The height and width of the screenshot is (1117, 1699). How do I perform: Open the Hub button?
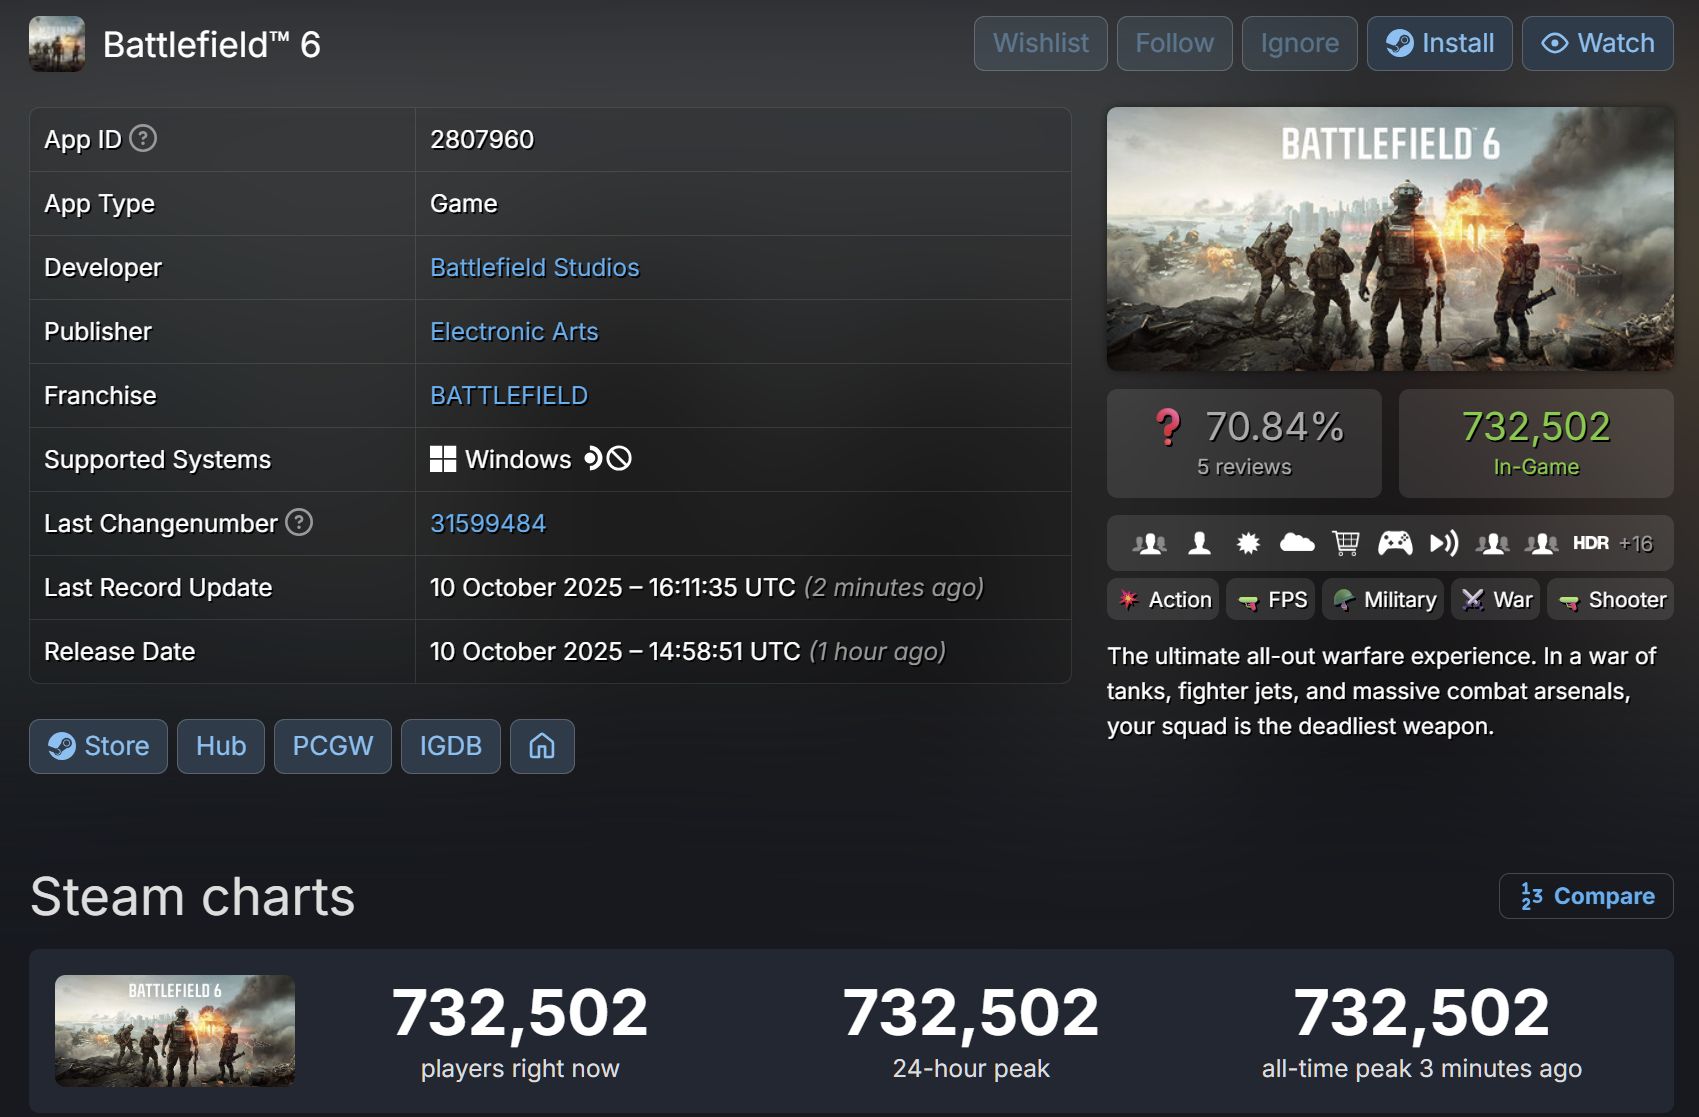click(221, 746)
